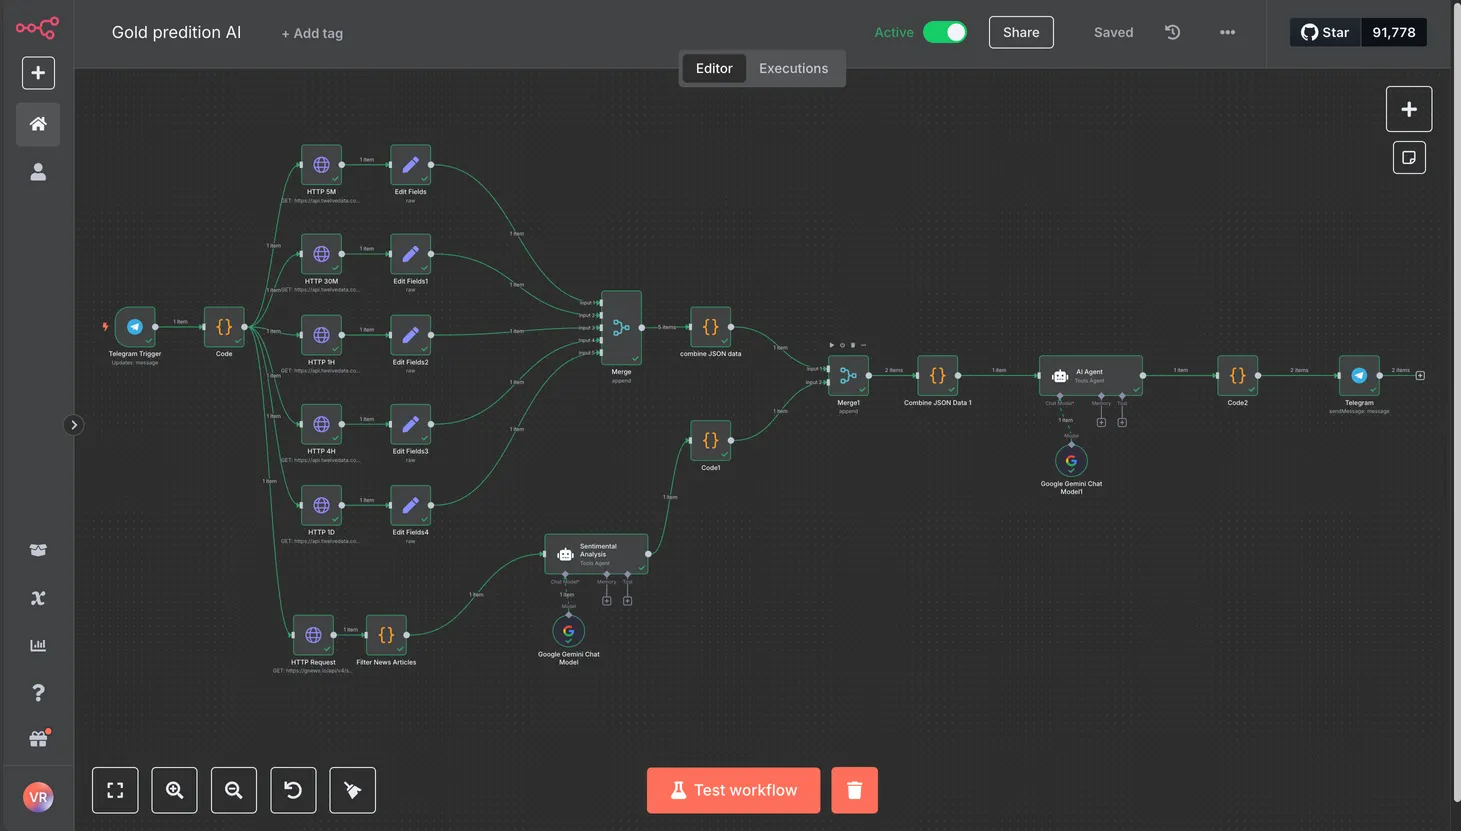The width and height of the screenshot is (1461, 831).
Task: Select the Google Gemini Chat Model1 node
Action: click(x=1071, y=461)
